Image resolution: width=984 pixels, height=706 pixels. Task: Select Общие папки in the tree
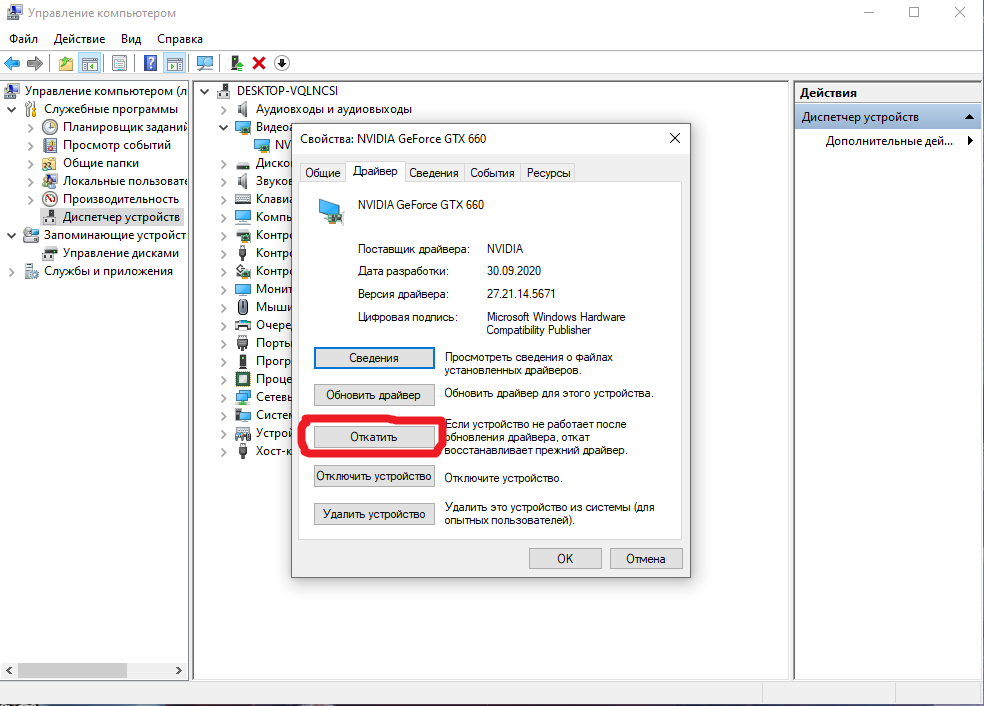click(x=100, y=163)
